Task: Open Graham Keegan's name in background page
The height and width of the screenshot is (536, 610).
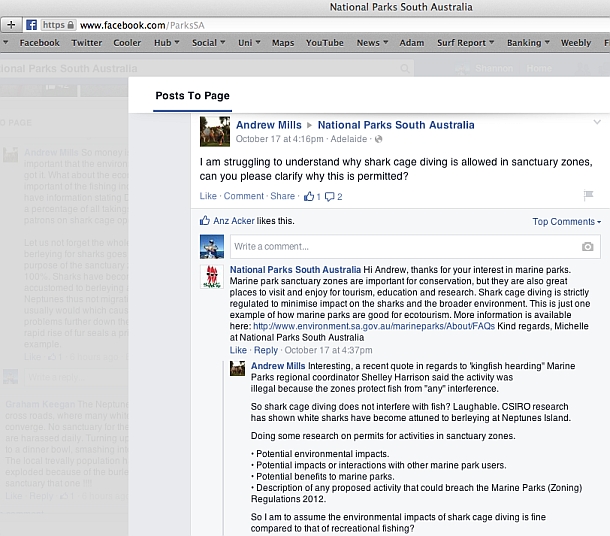Action: pos(40,404)
